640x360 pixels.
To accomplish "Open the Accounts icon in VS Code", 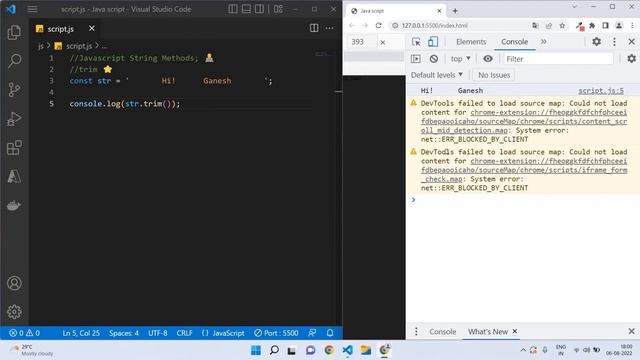I will coord(14,283).
